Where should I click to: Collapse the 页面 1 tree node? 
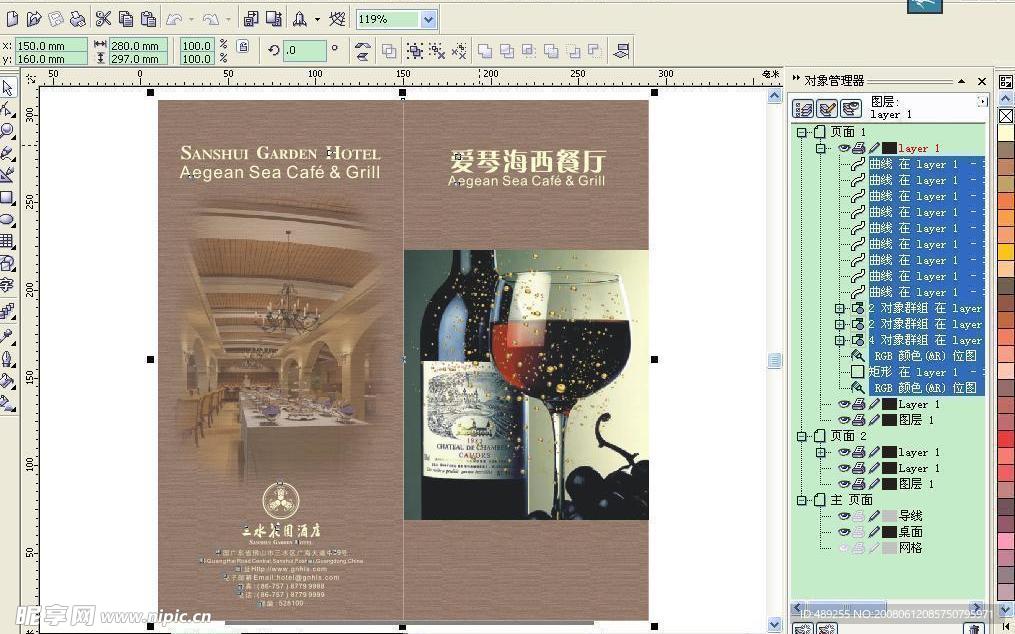(802, 132)
